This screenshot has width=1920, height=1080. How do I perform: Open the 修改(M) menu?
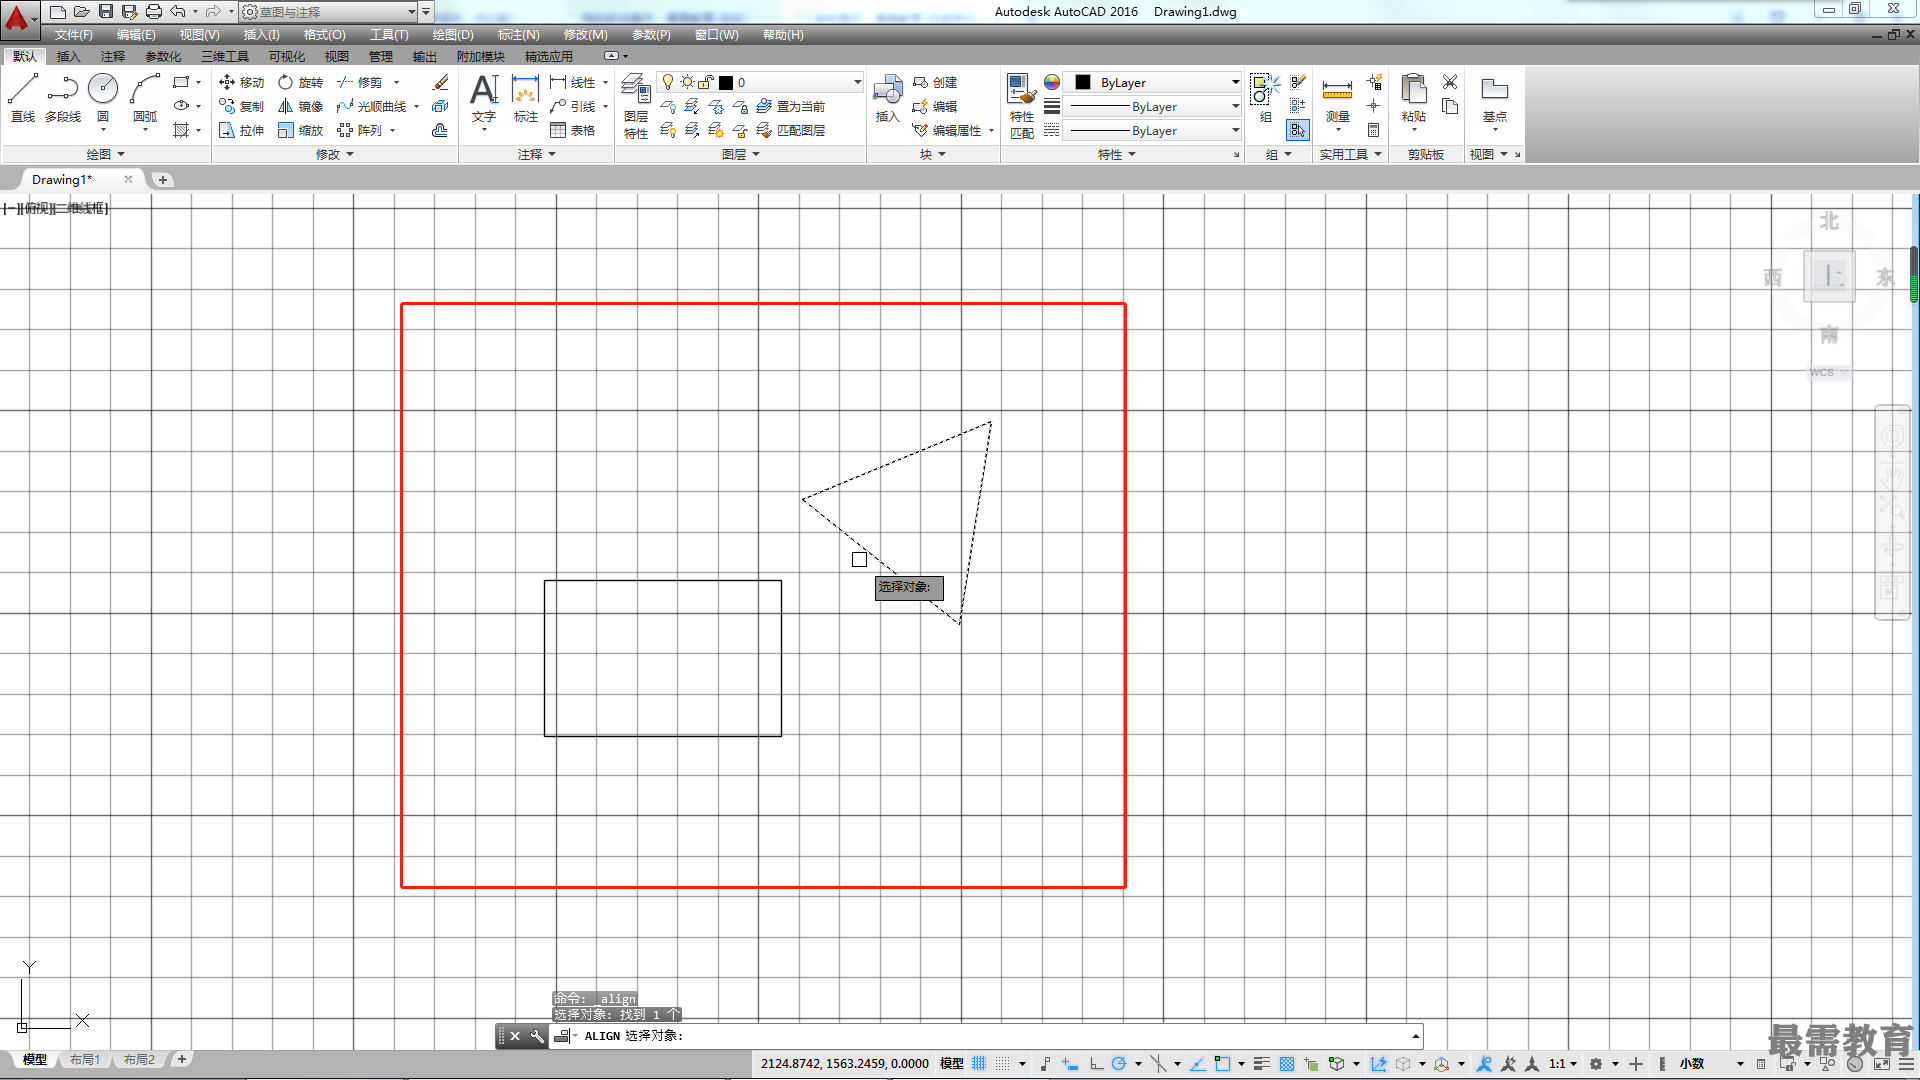pos(585,35)
